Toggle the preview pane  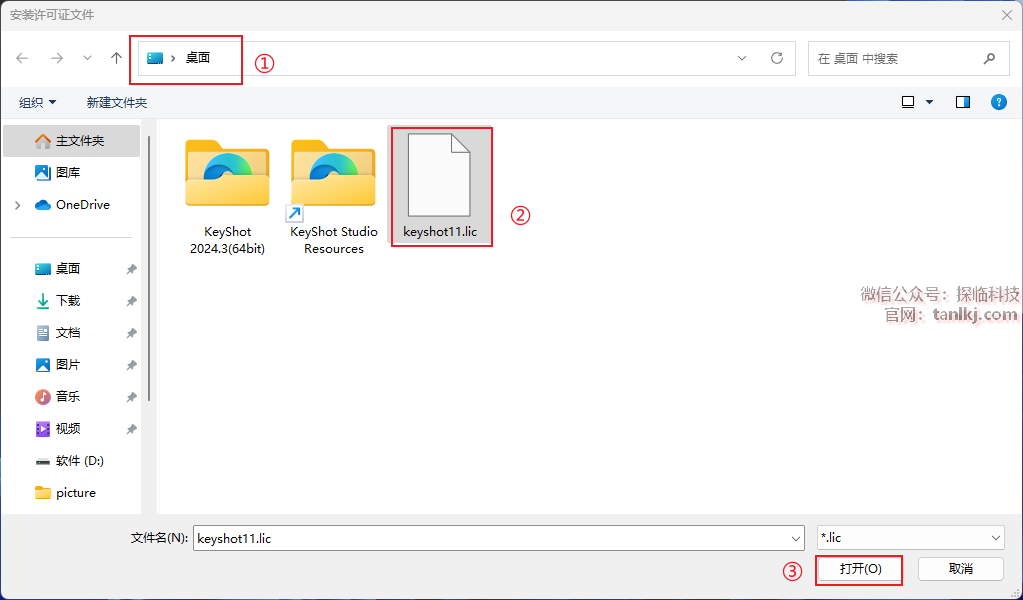(x=962, y=102)
